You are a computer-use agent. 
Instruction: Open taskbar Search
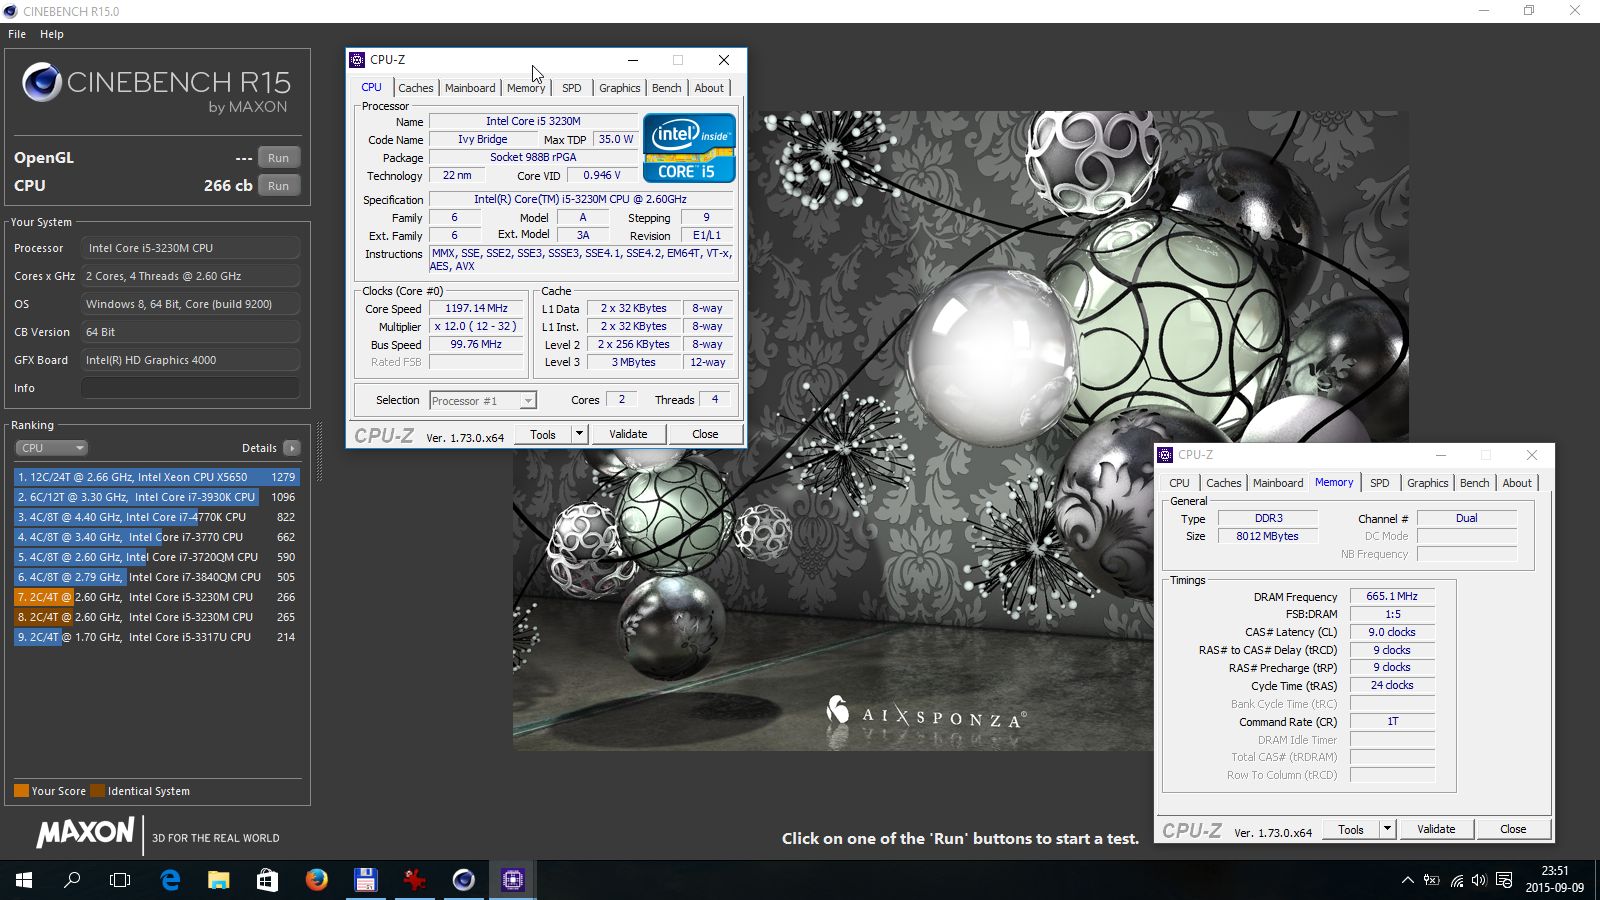(x=72, y=880)
